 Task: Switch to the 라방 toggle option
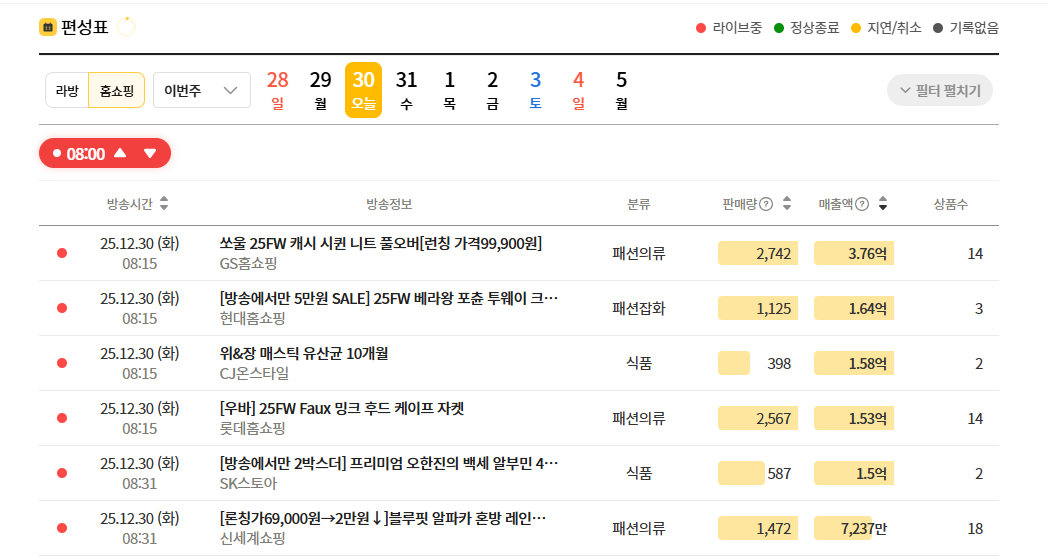[x=67, y=90]
